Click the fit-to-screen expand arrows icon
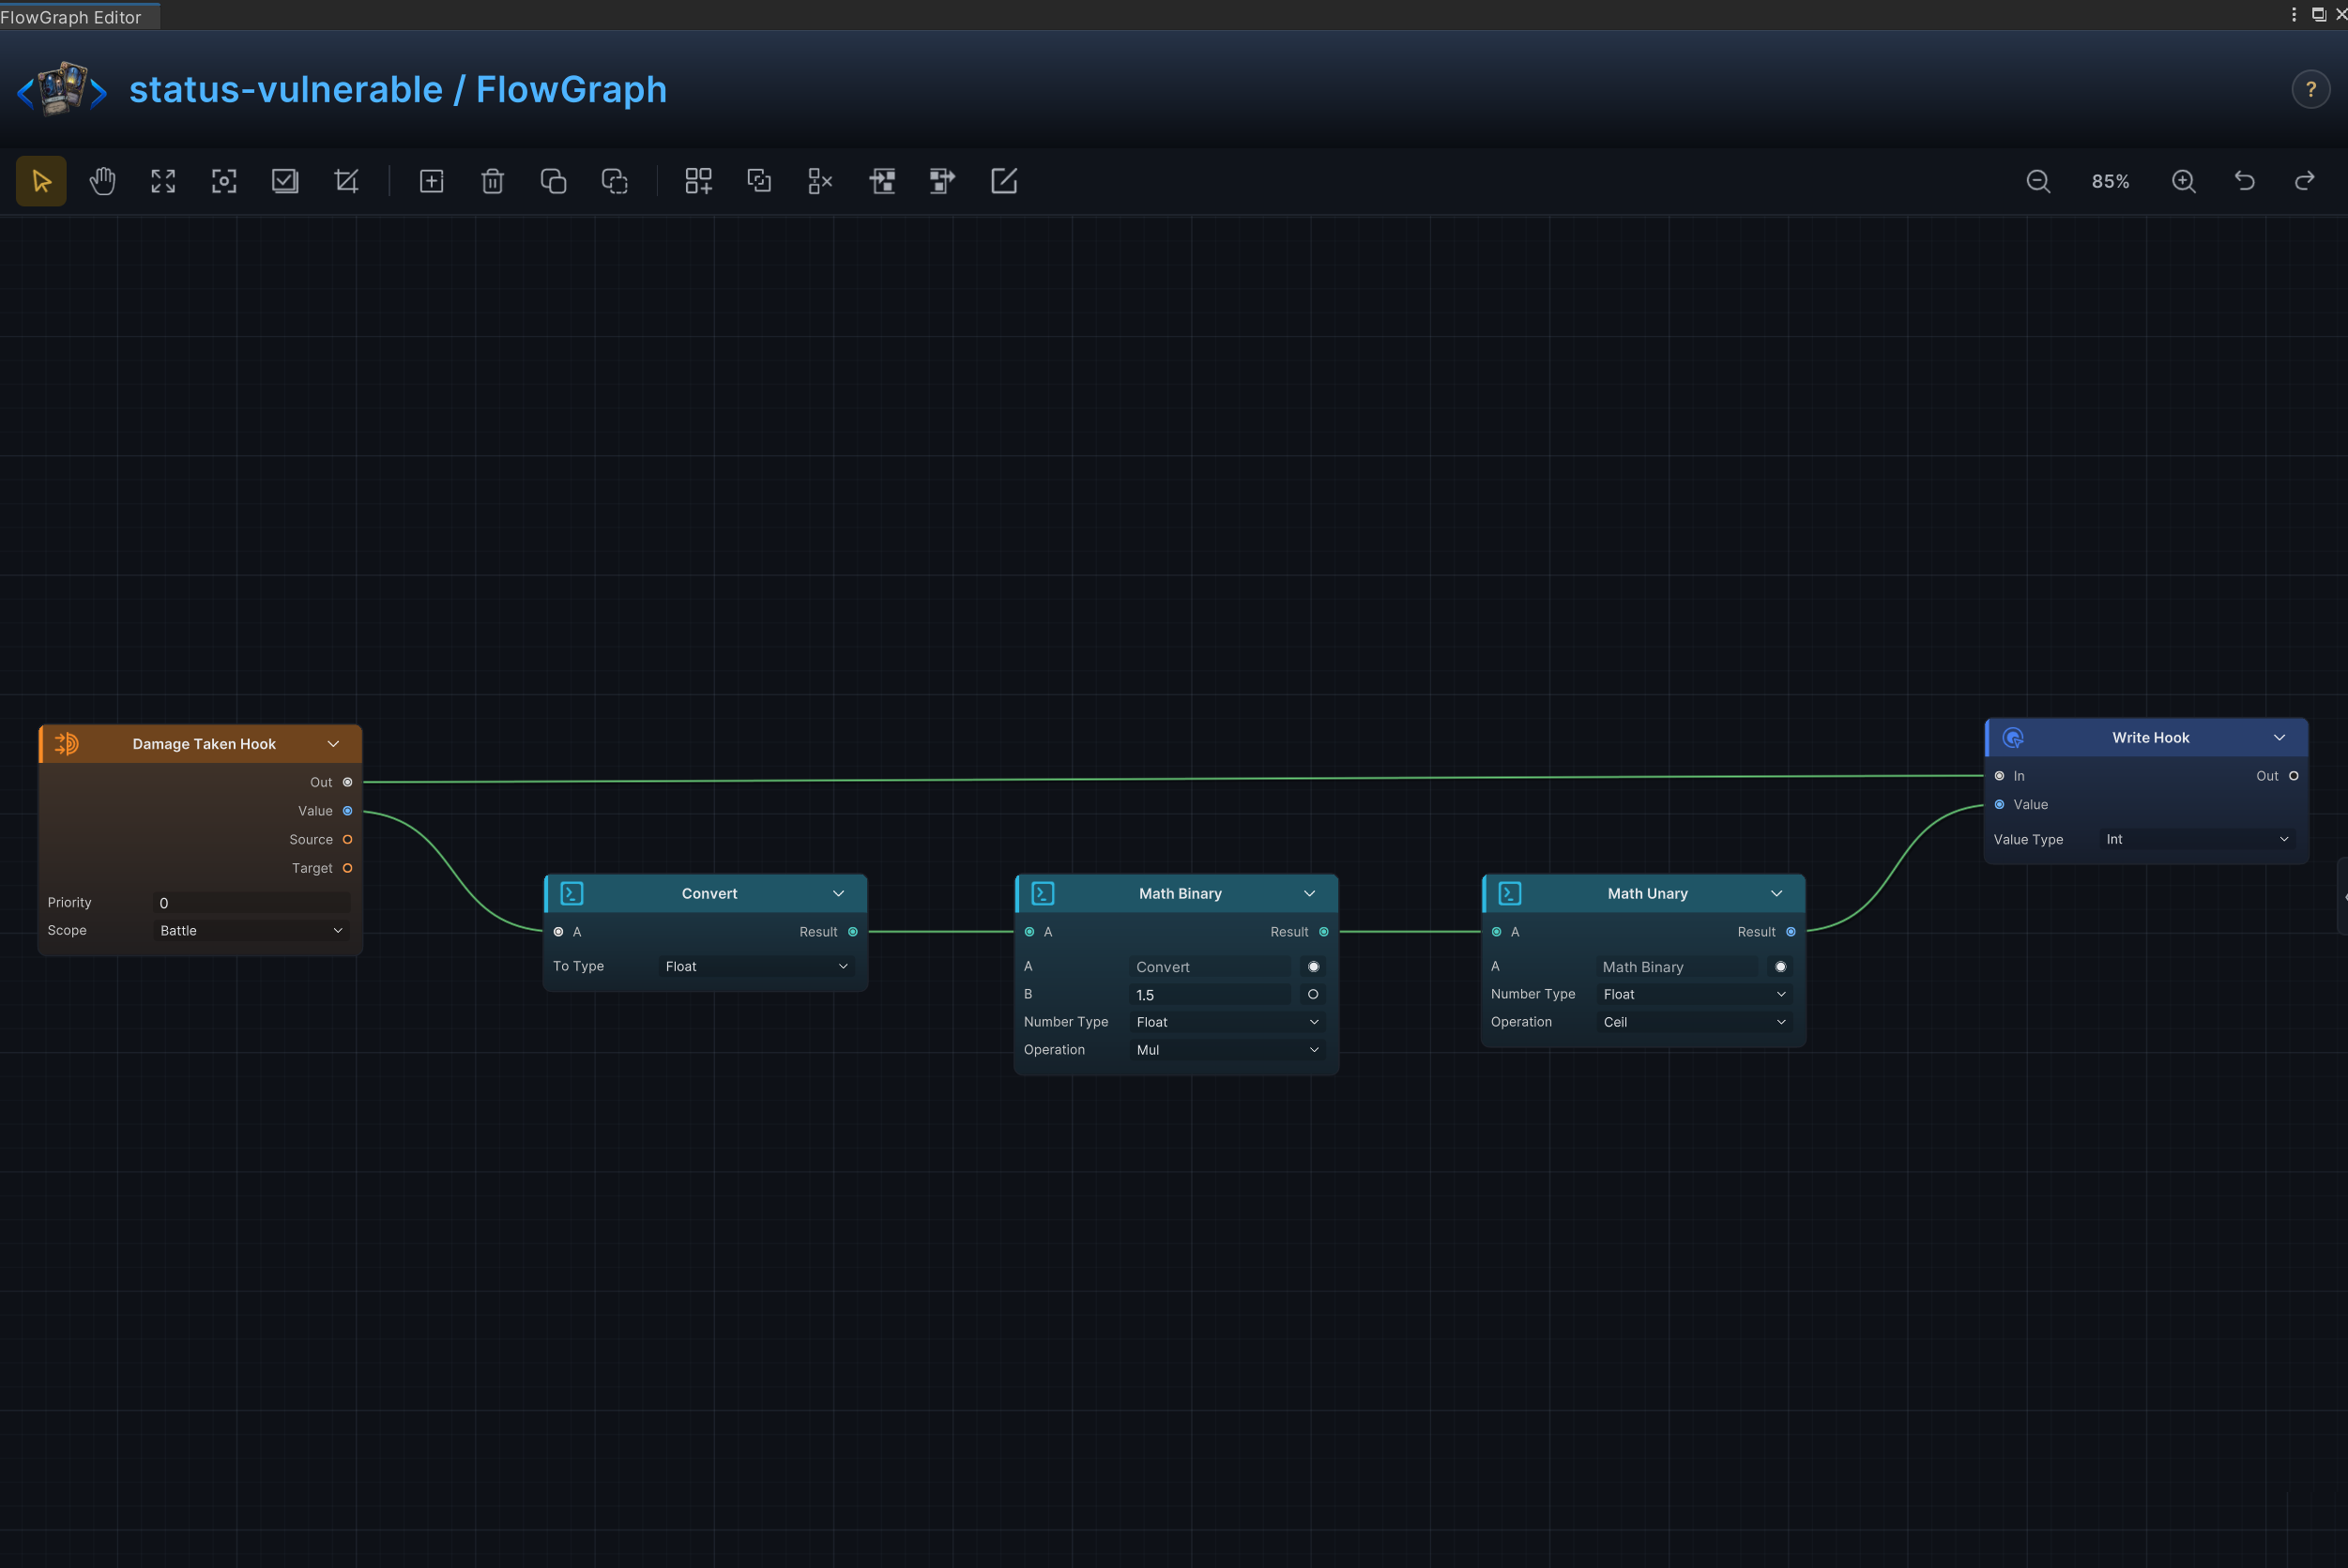Viewport: 2348px width, 1568px height. [x=163, y=181]
